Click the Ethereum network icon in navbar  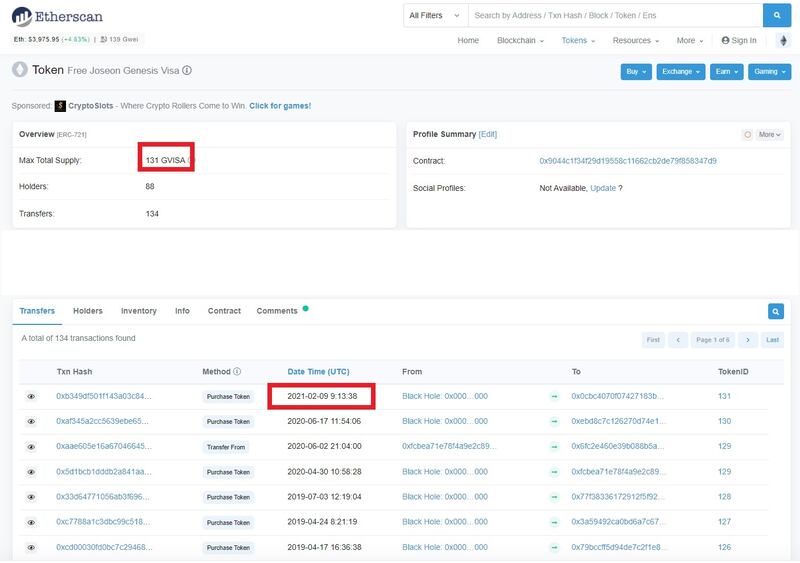point(783,40)
